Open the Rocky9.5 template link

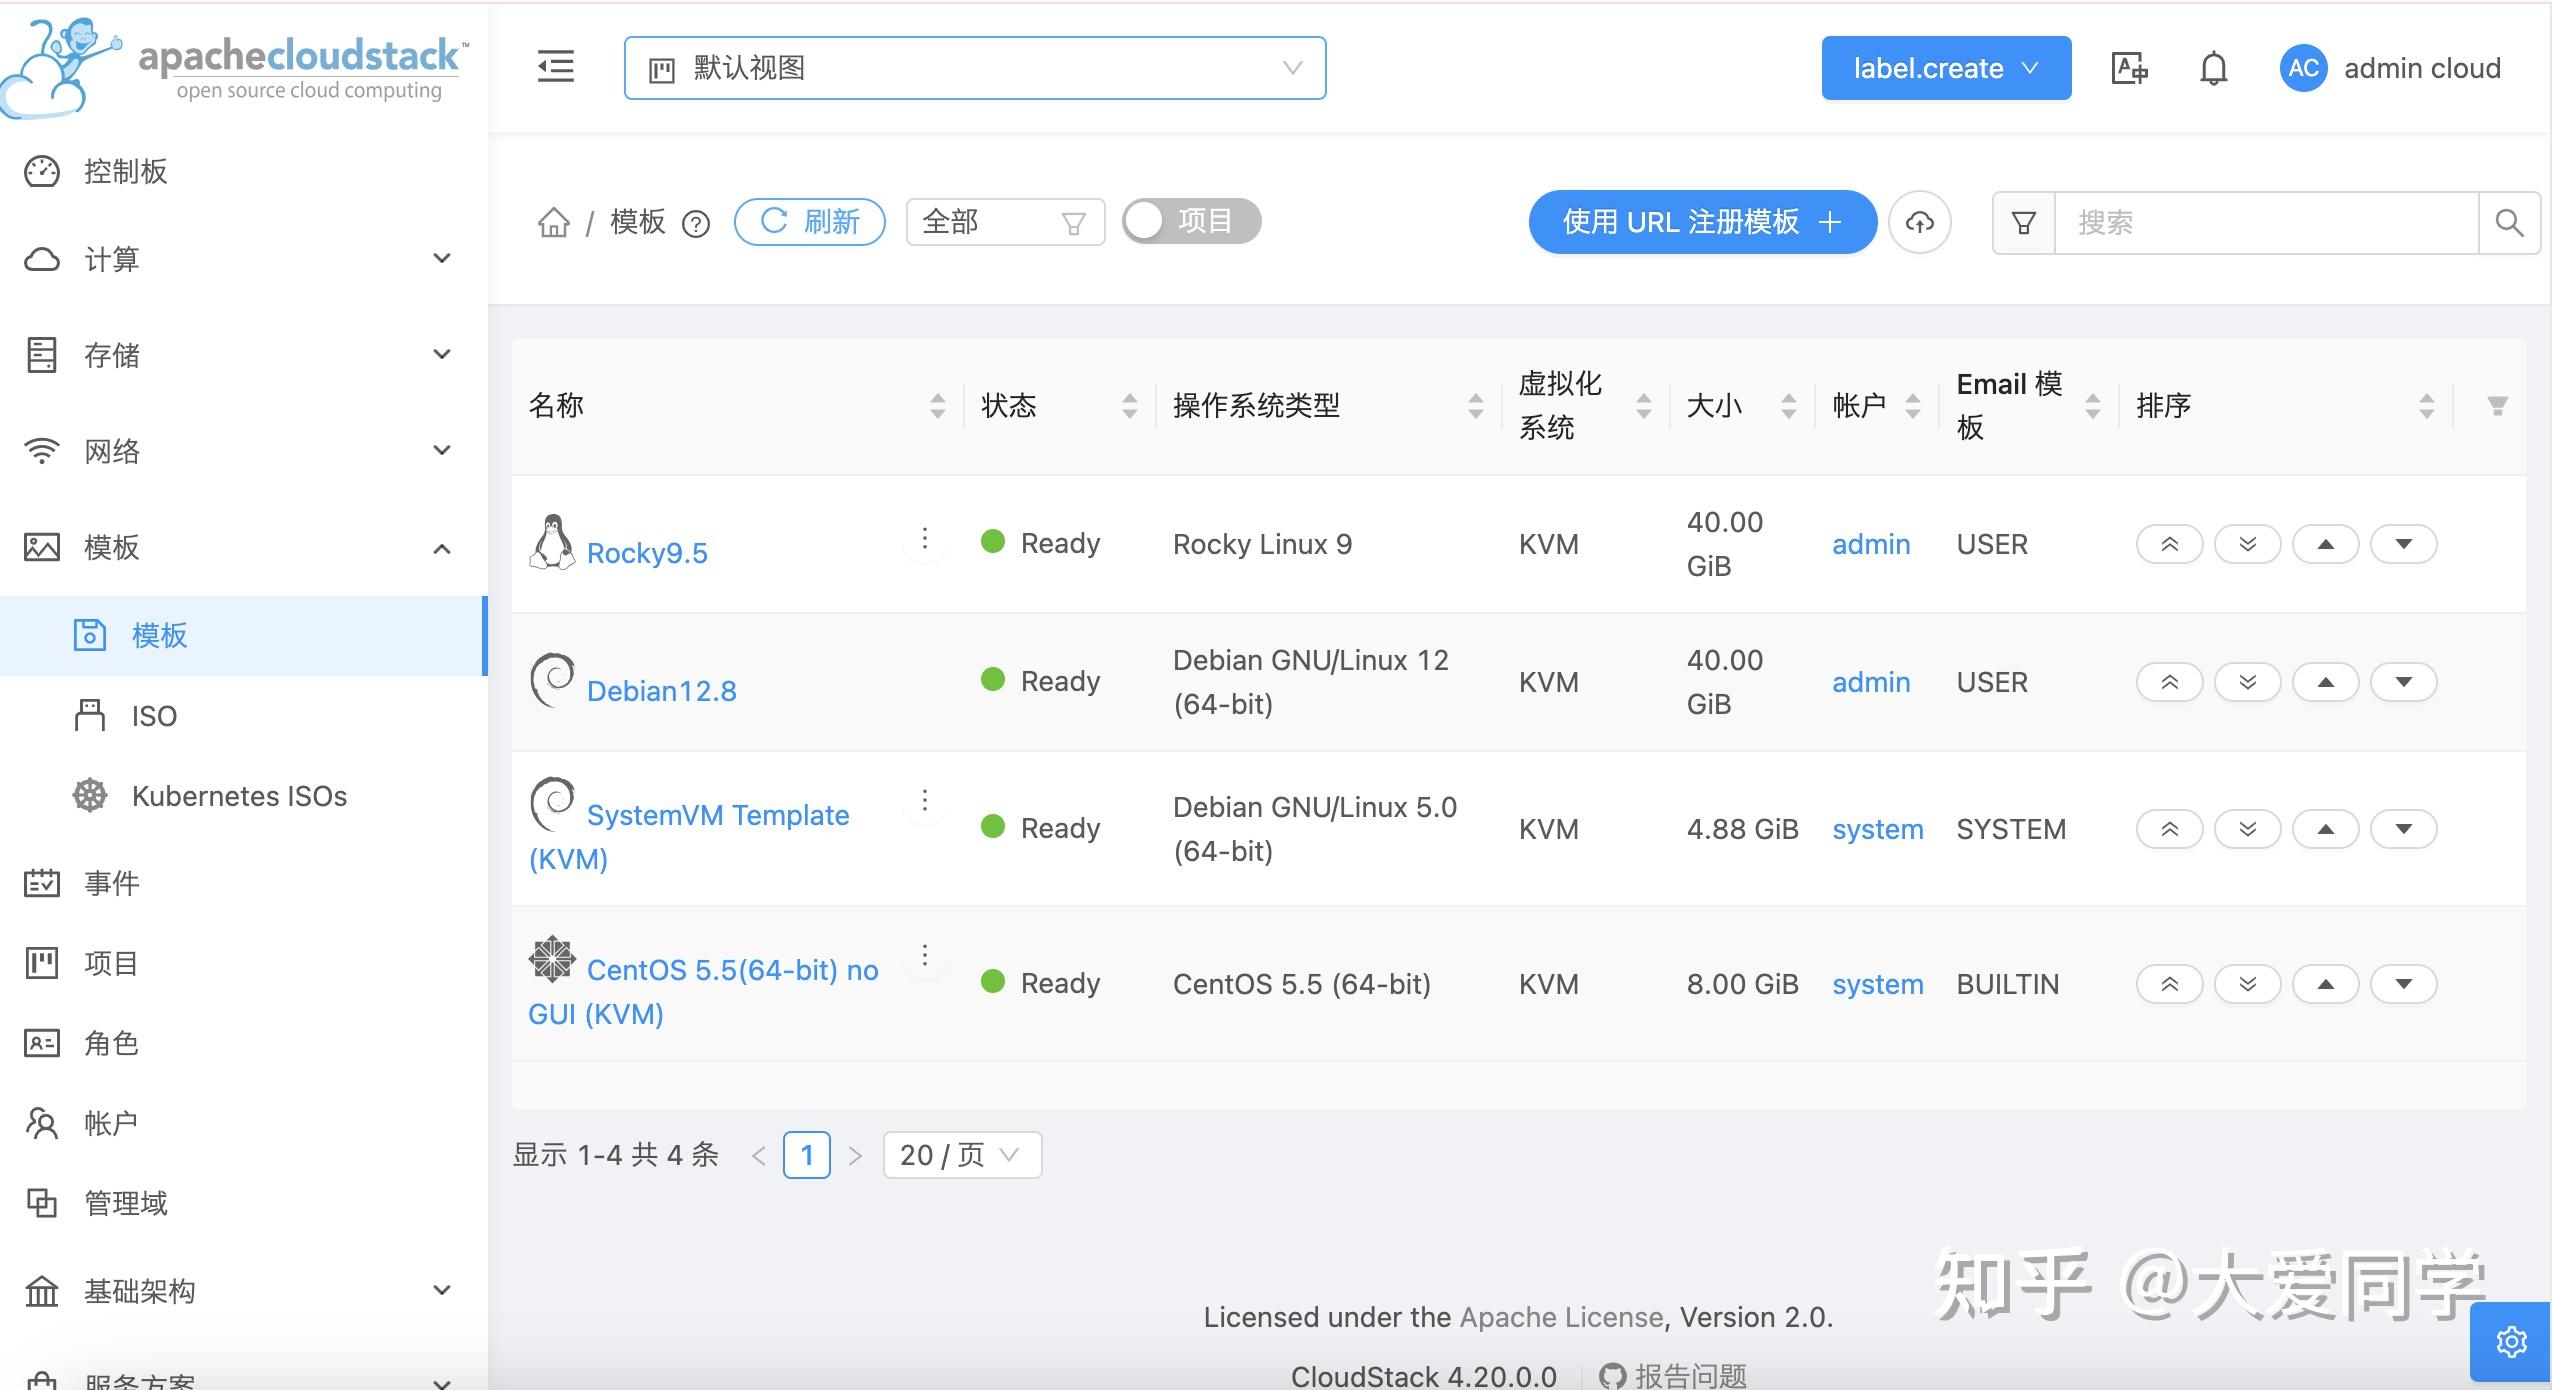[x=648, y=552]
